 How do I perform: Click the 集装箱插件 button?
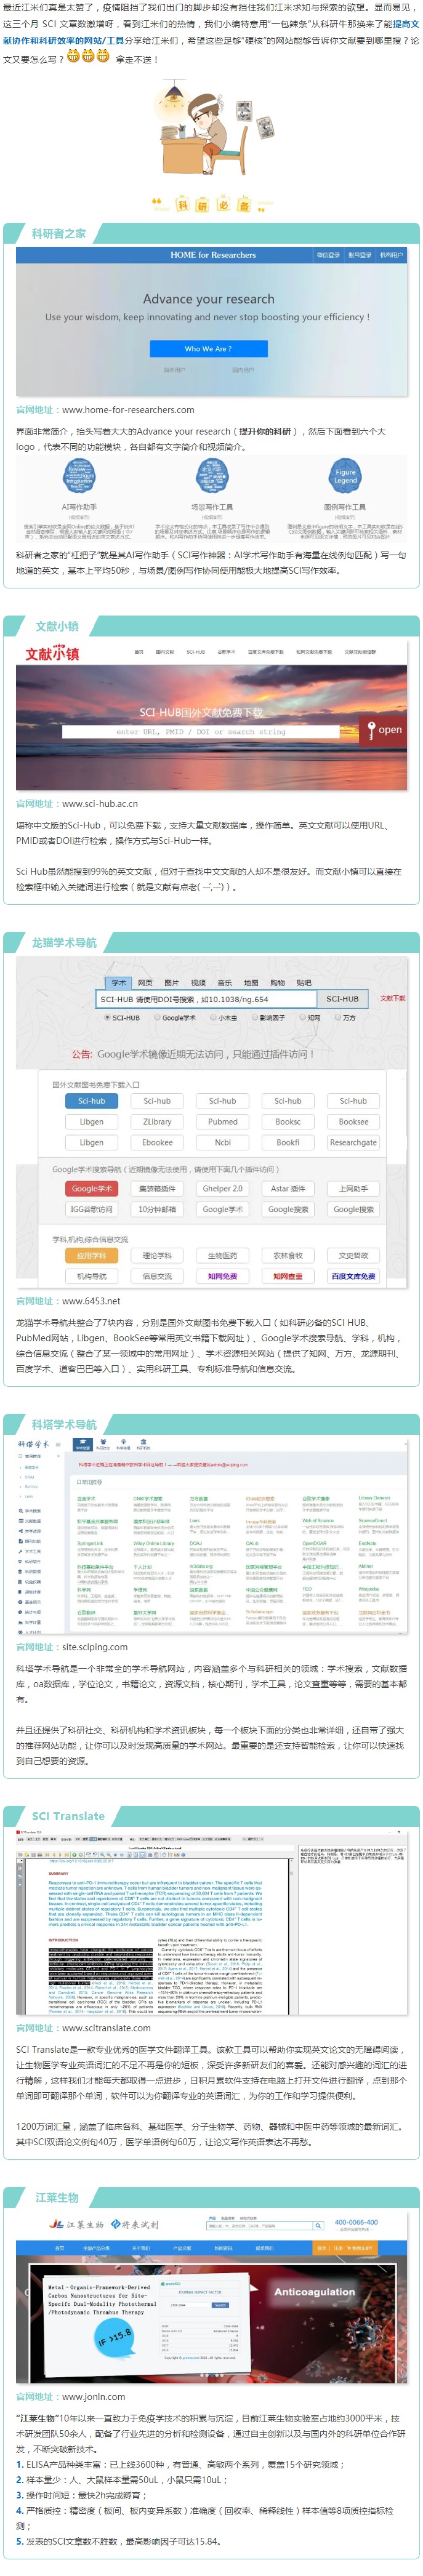click(157, 1188)
